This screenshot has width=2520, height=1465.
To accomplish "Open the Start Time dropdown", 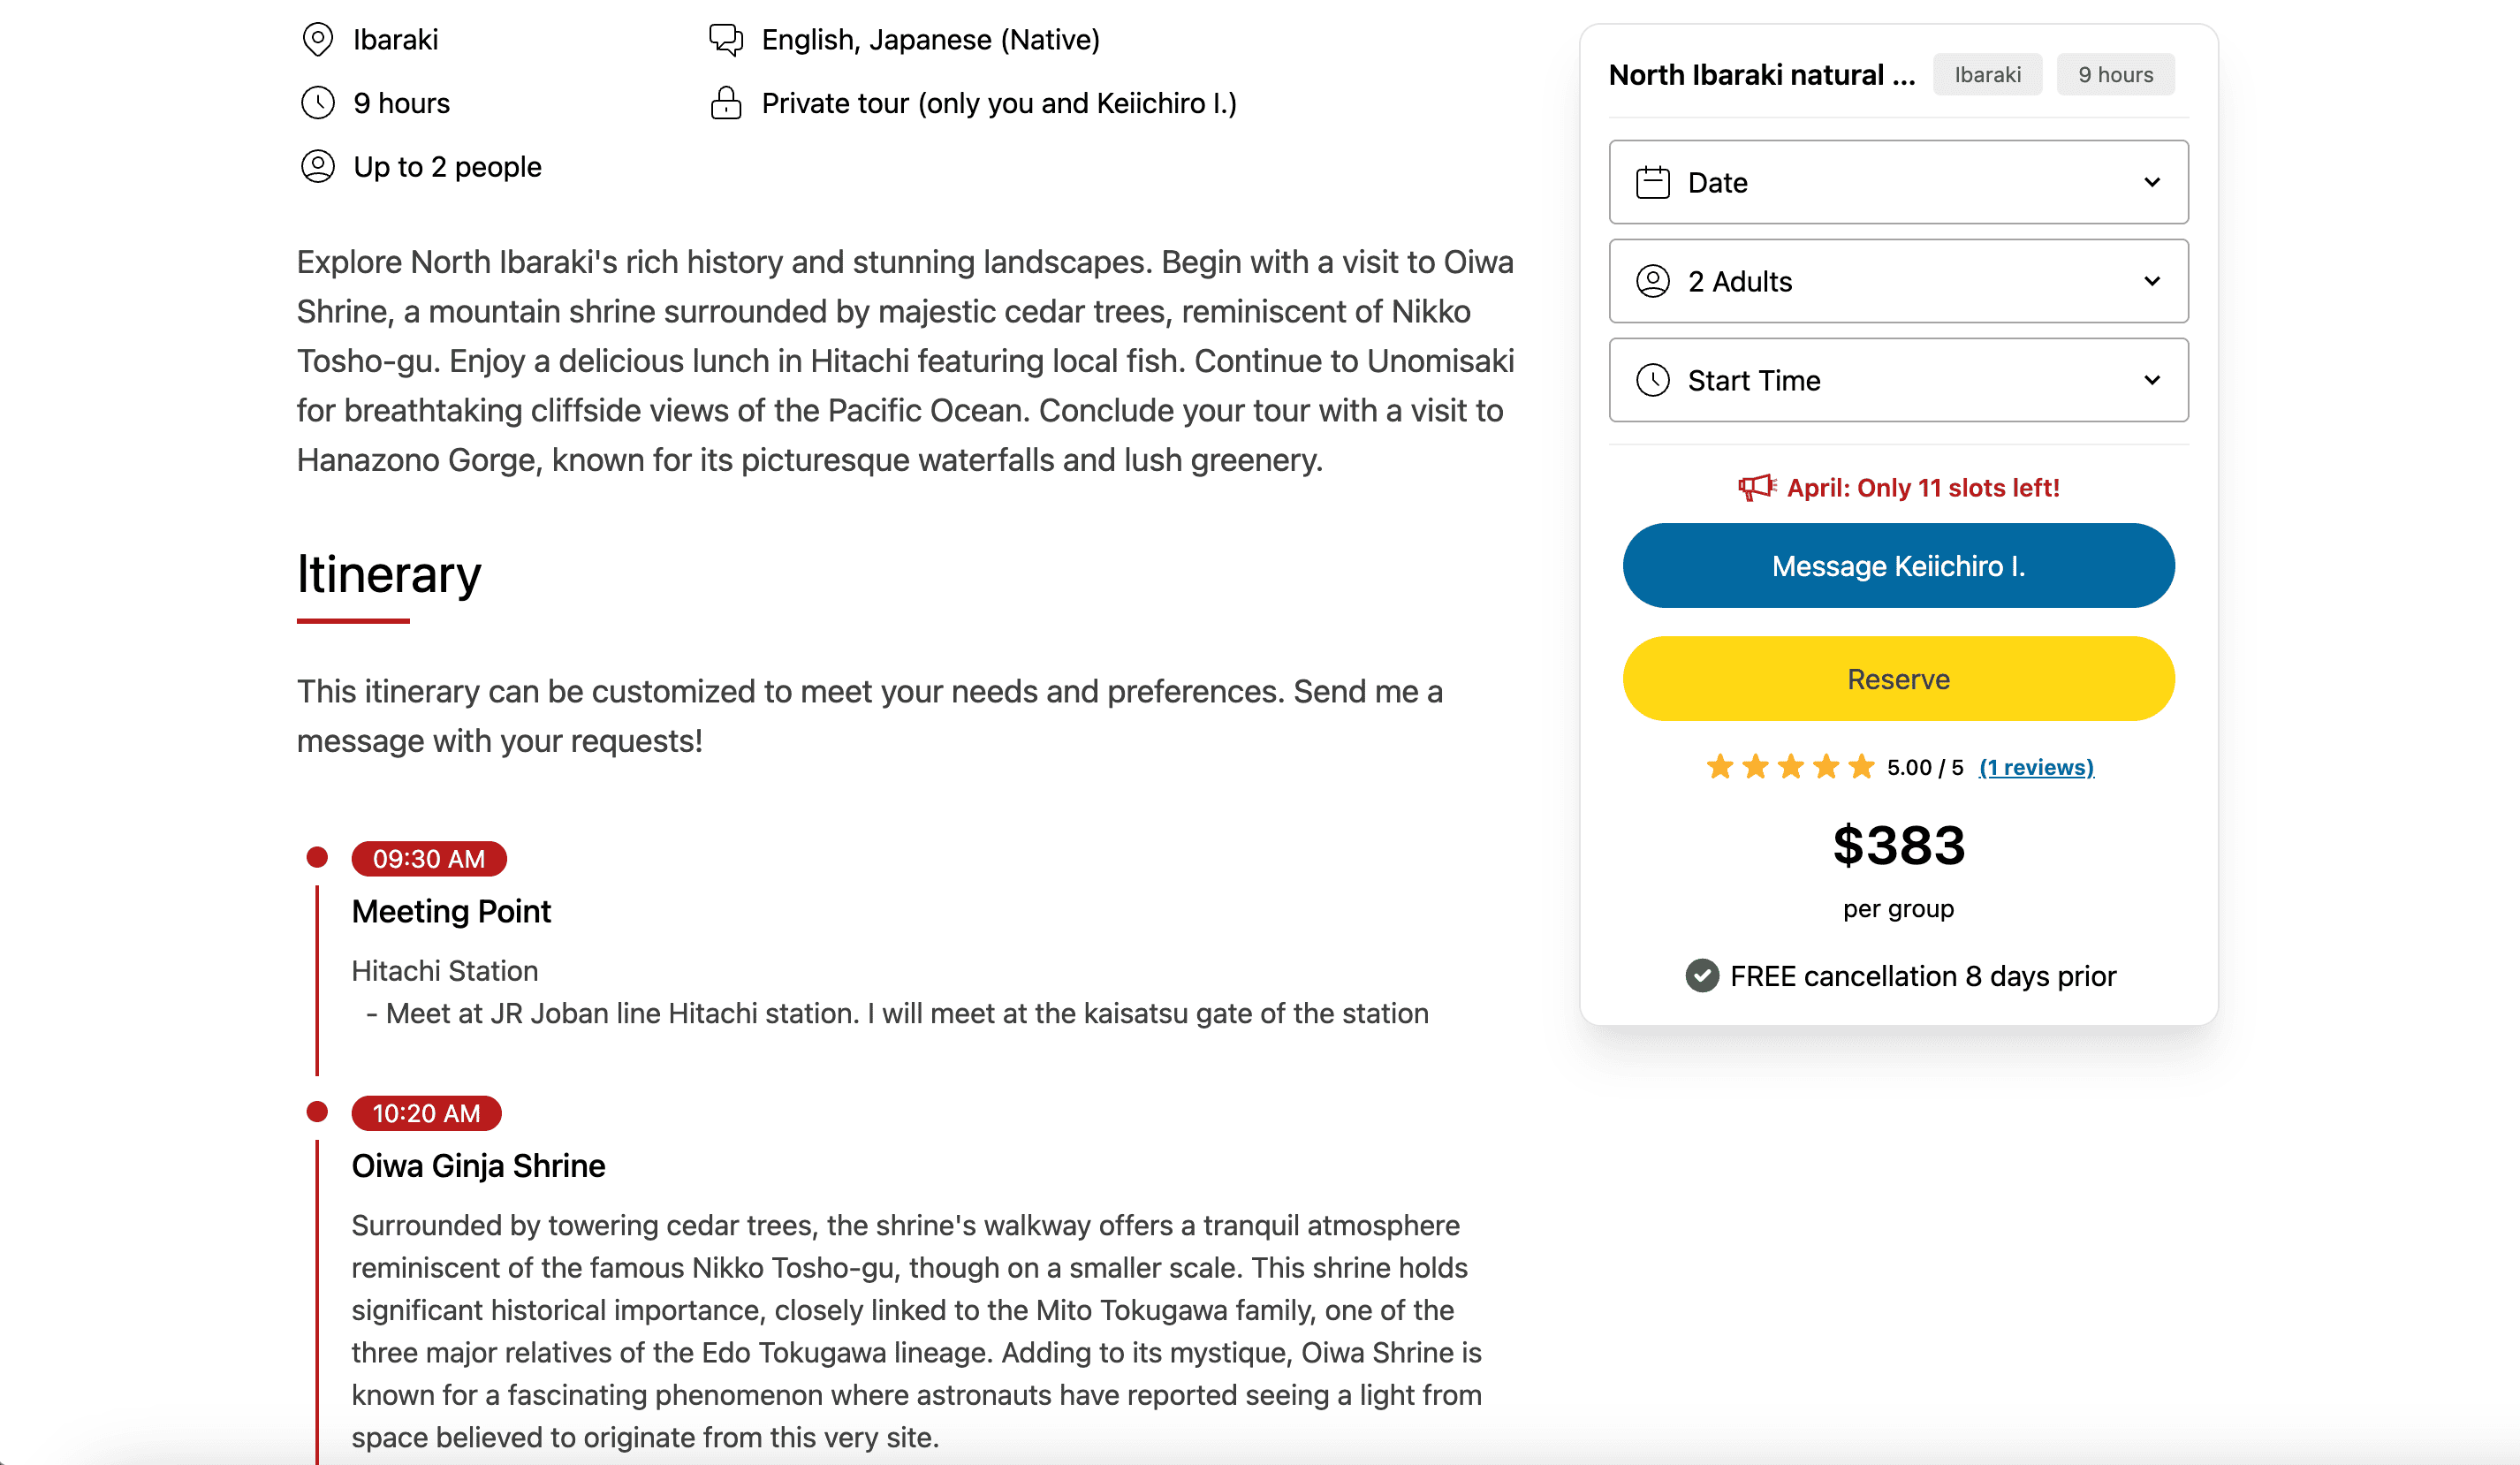I will [x=1898, y=380].
